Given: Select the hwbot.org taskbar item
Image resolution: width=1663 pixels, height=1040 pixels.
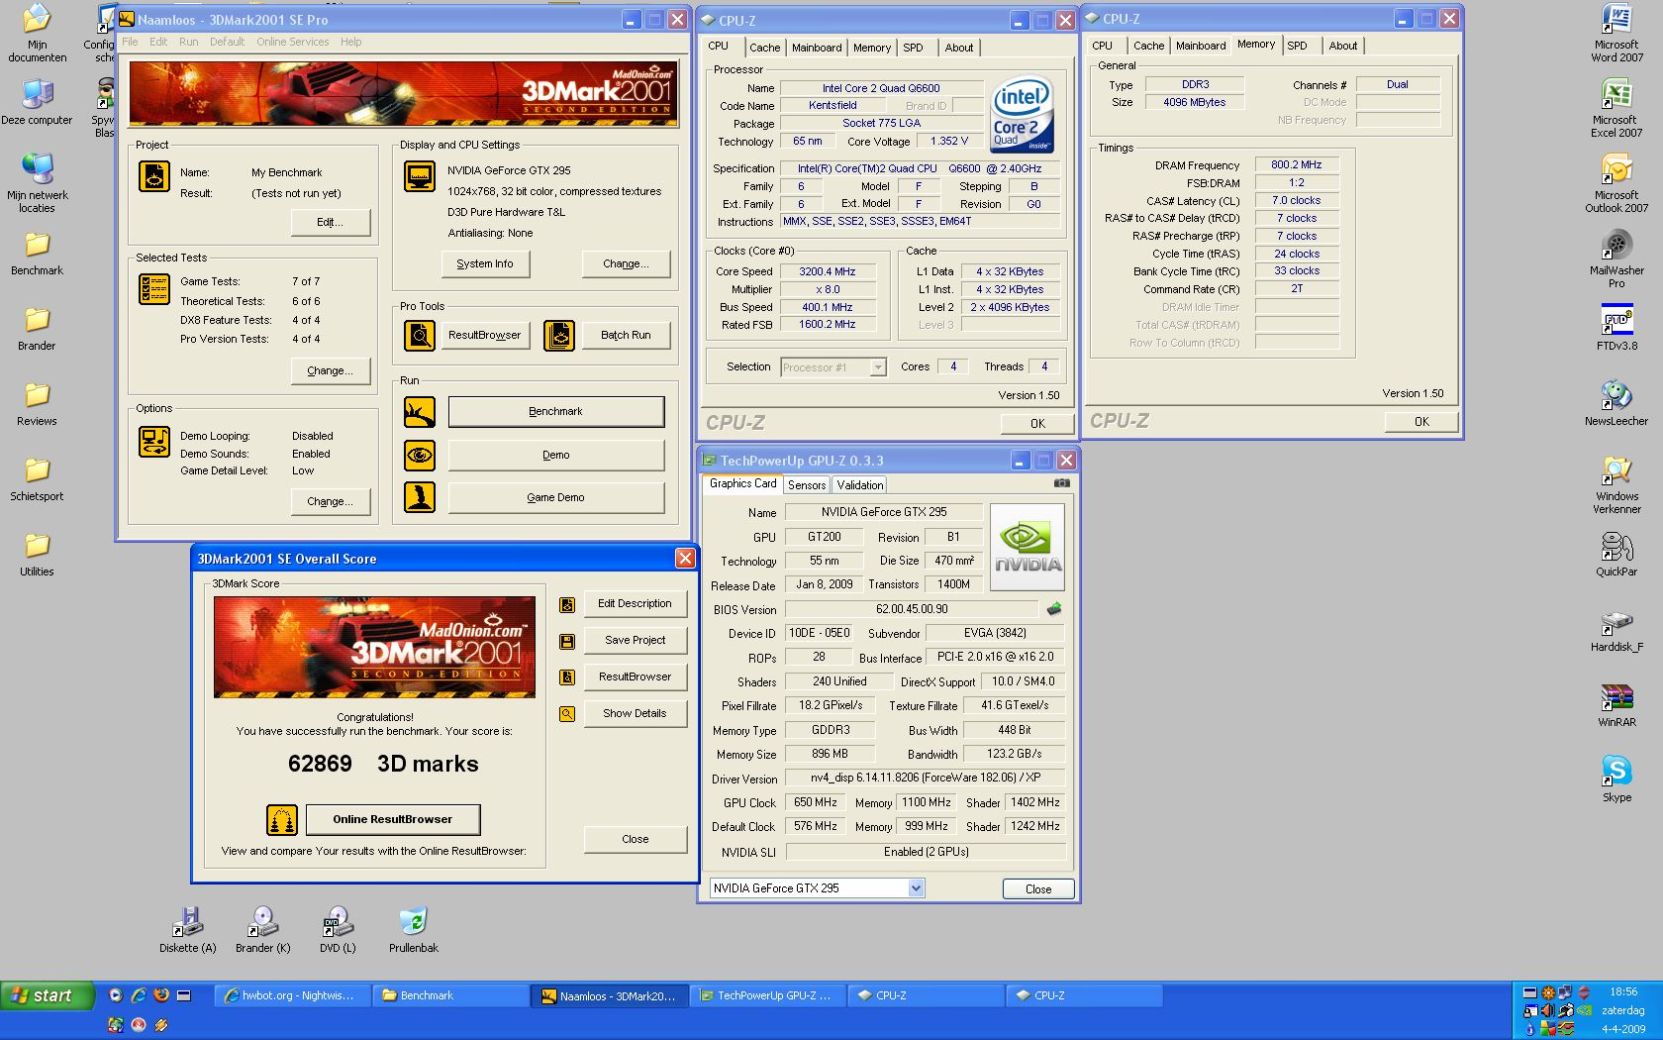Looking at the screenshot, I should (291, 995).
